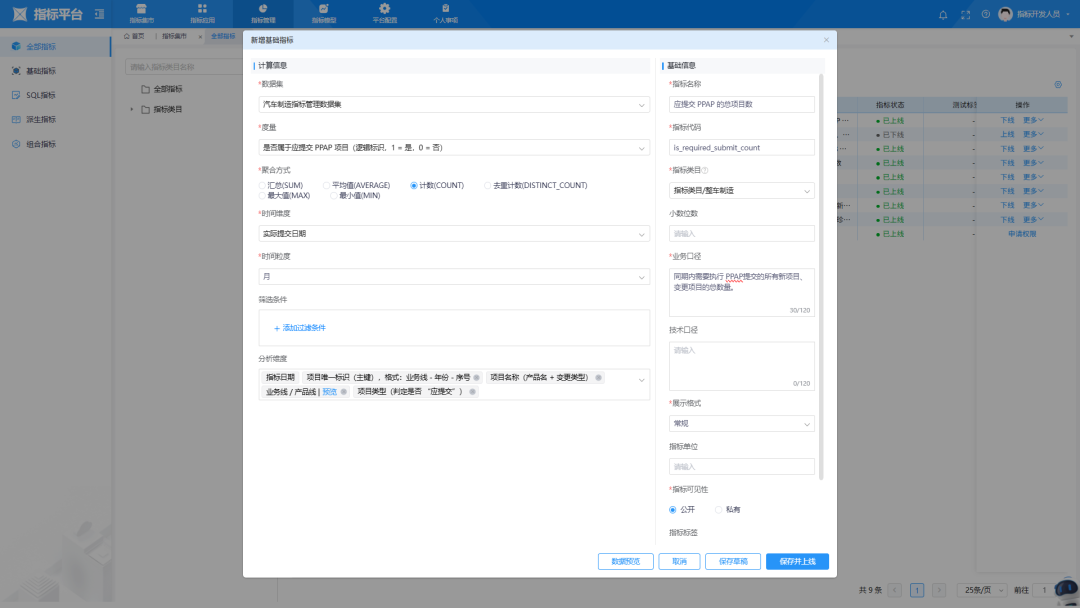Open the 展示格式 dropdown showing 常规
This screenshot has height=608, width=1080.
coord(741,424)
